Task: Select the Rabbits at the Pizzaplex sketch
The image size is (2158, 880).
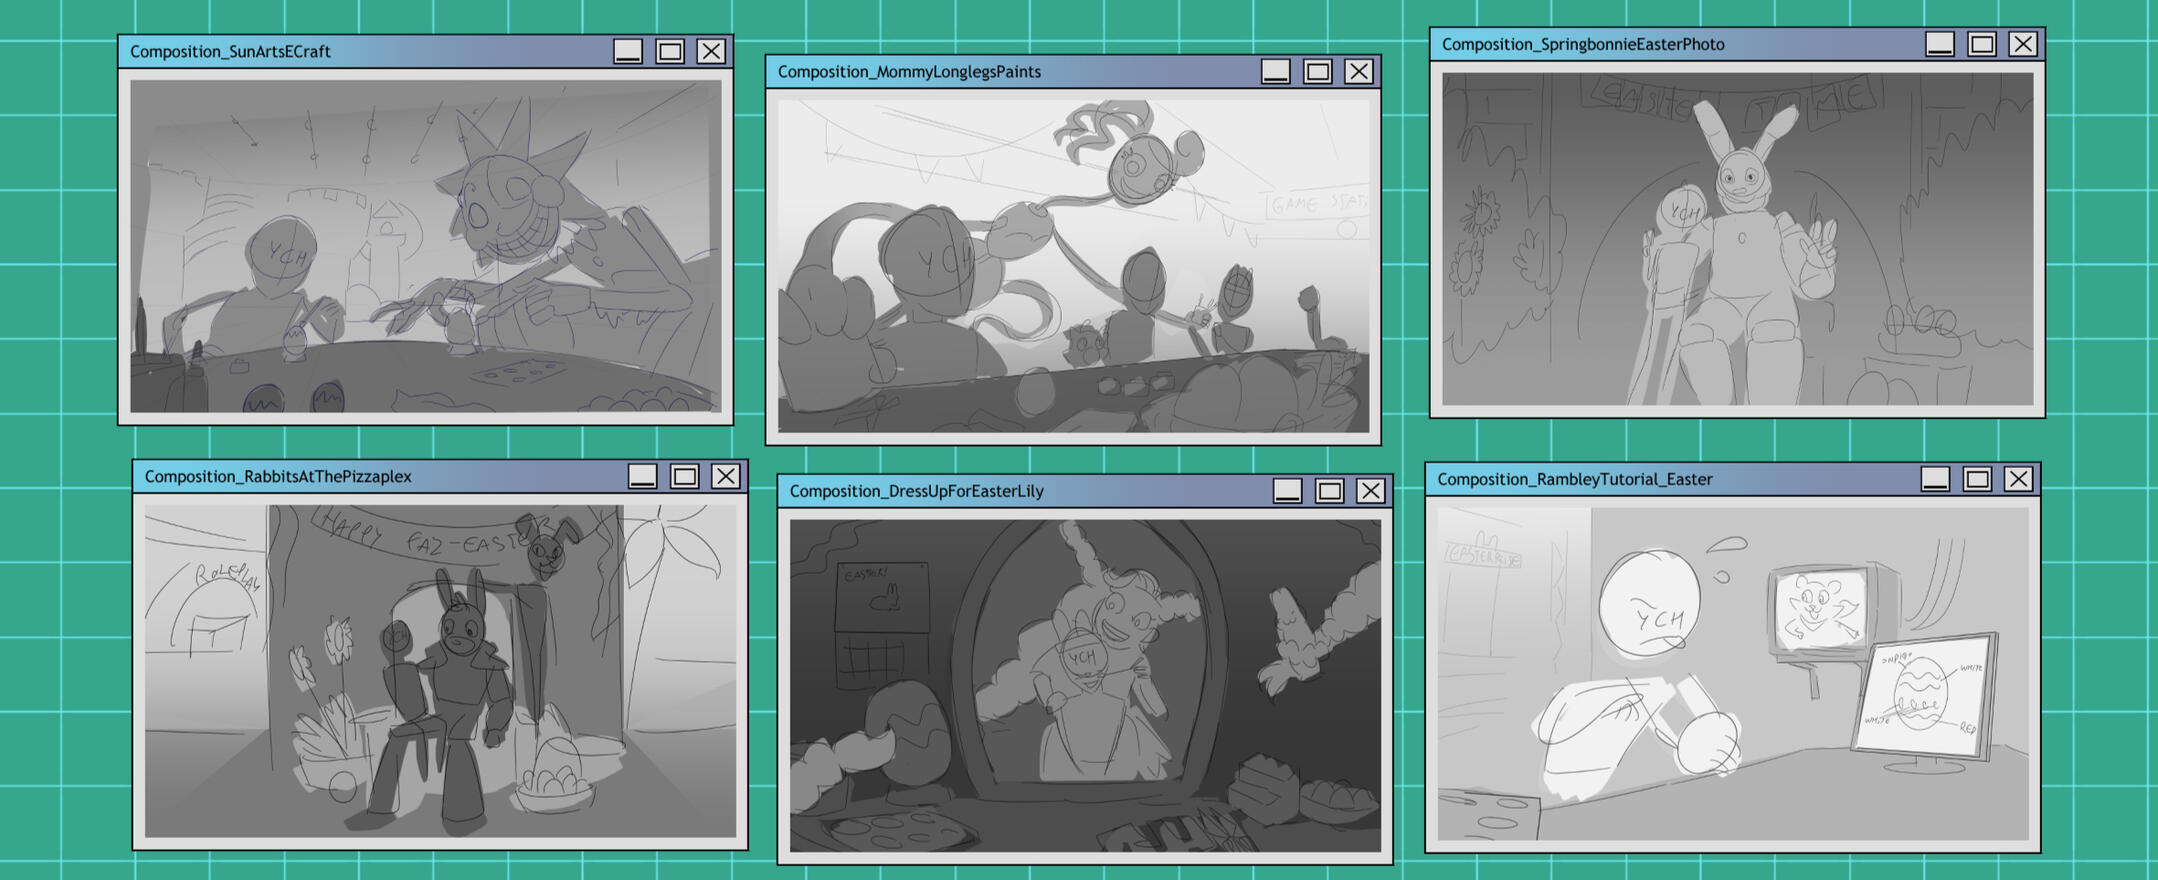Action: [x=440, y=671]
